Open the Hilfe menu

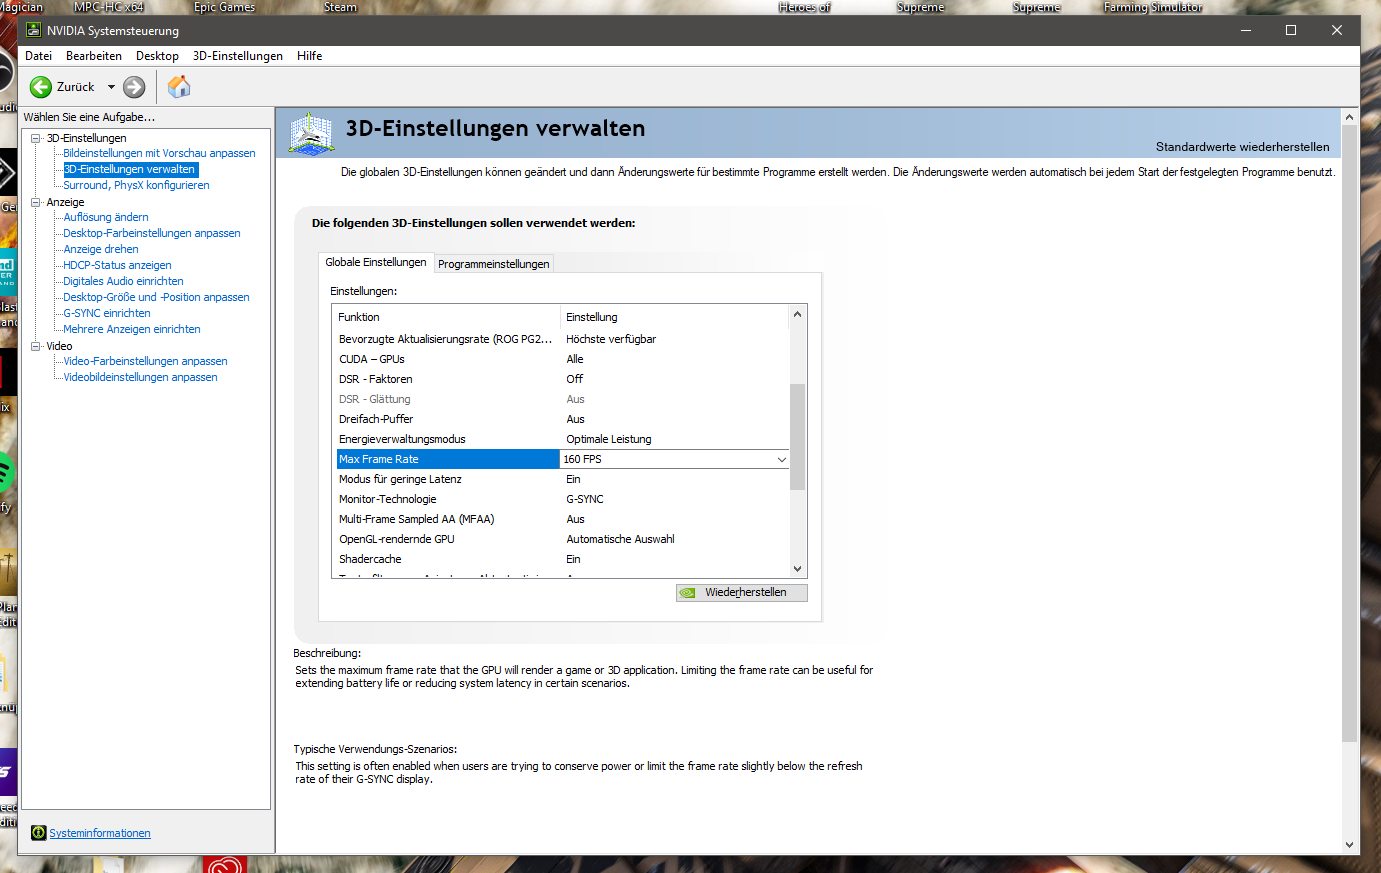pyautogui.click(x=309, y=56)
